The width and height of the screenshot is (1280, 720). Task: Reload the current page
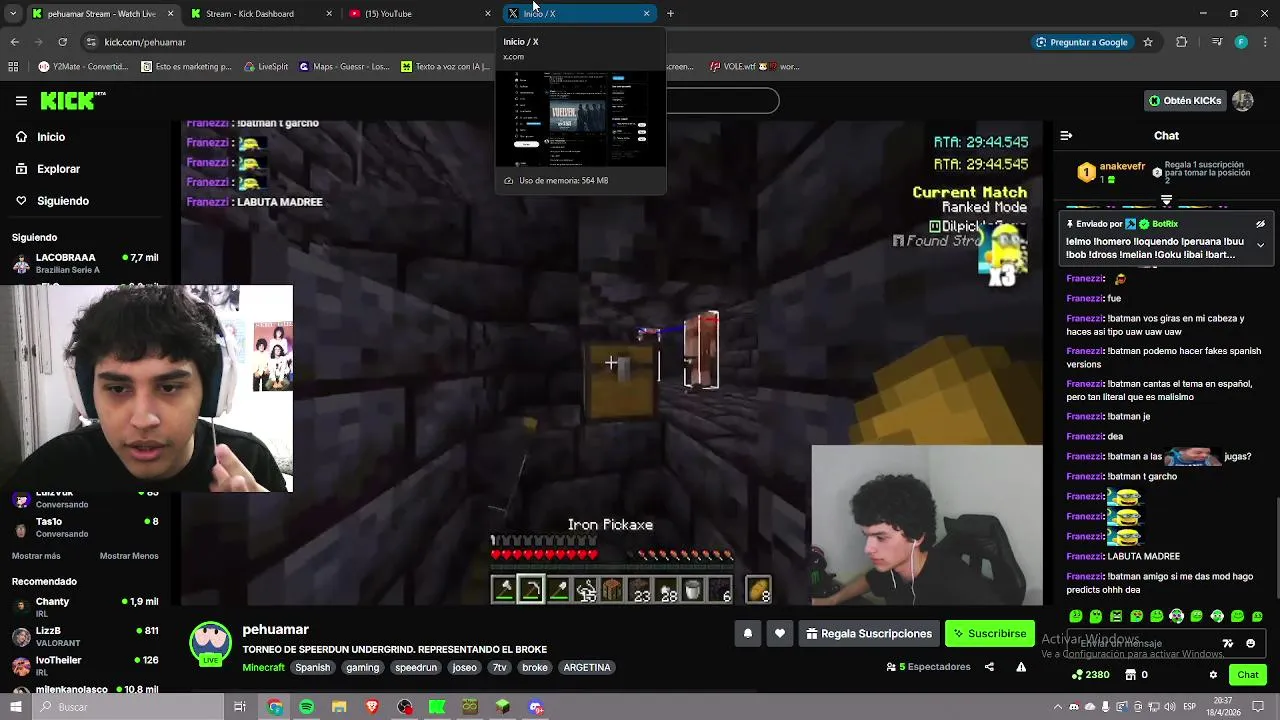[62, 42]
